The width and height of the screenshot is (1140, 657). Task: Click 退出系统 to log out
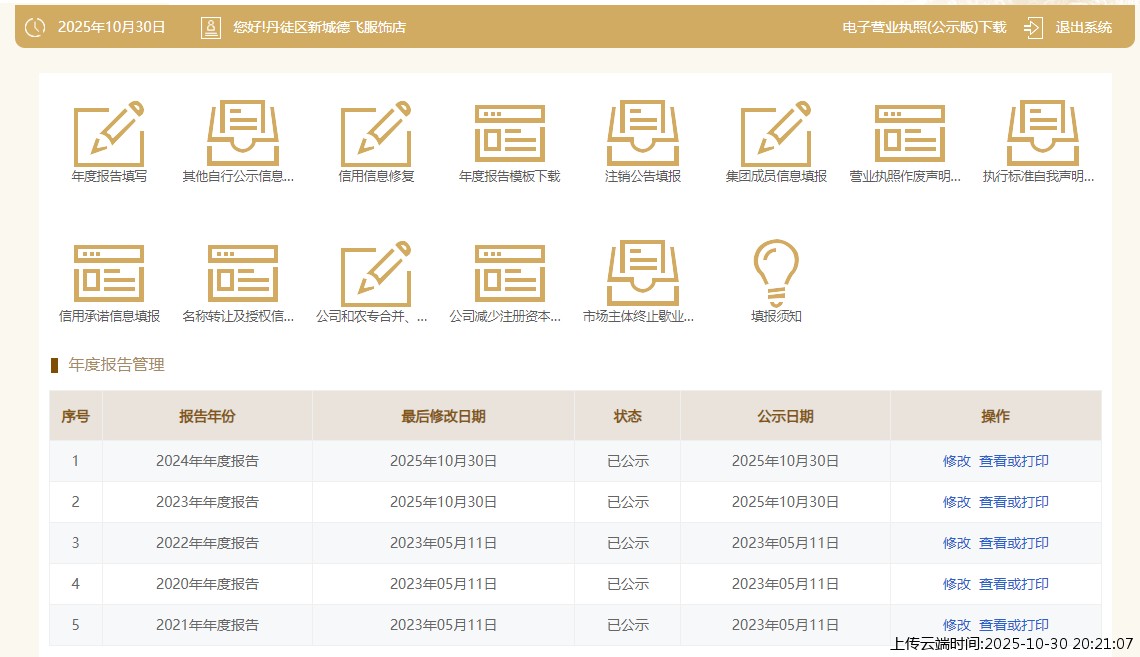pyautogui.click(x=1082, y=28)
